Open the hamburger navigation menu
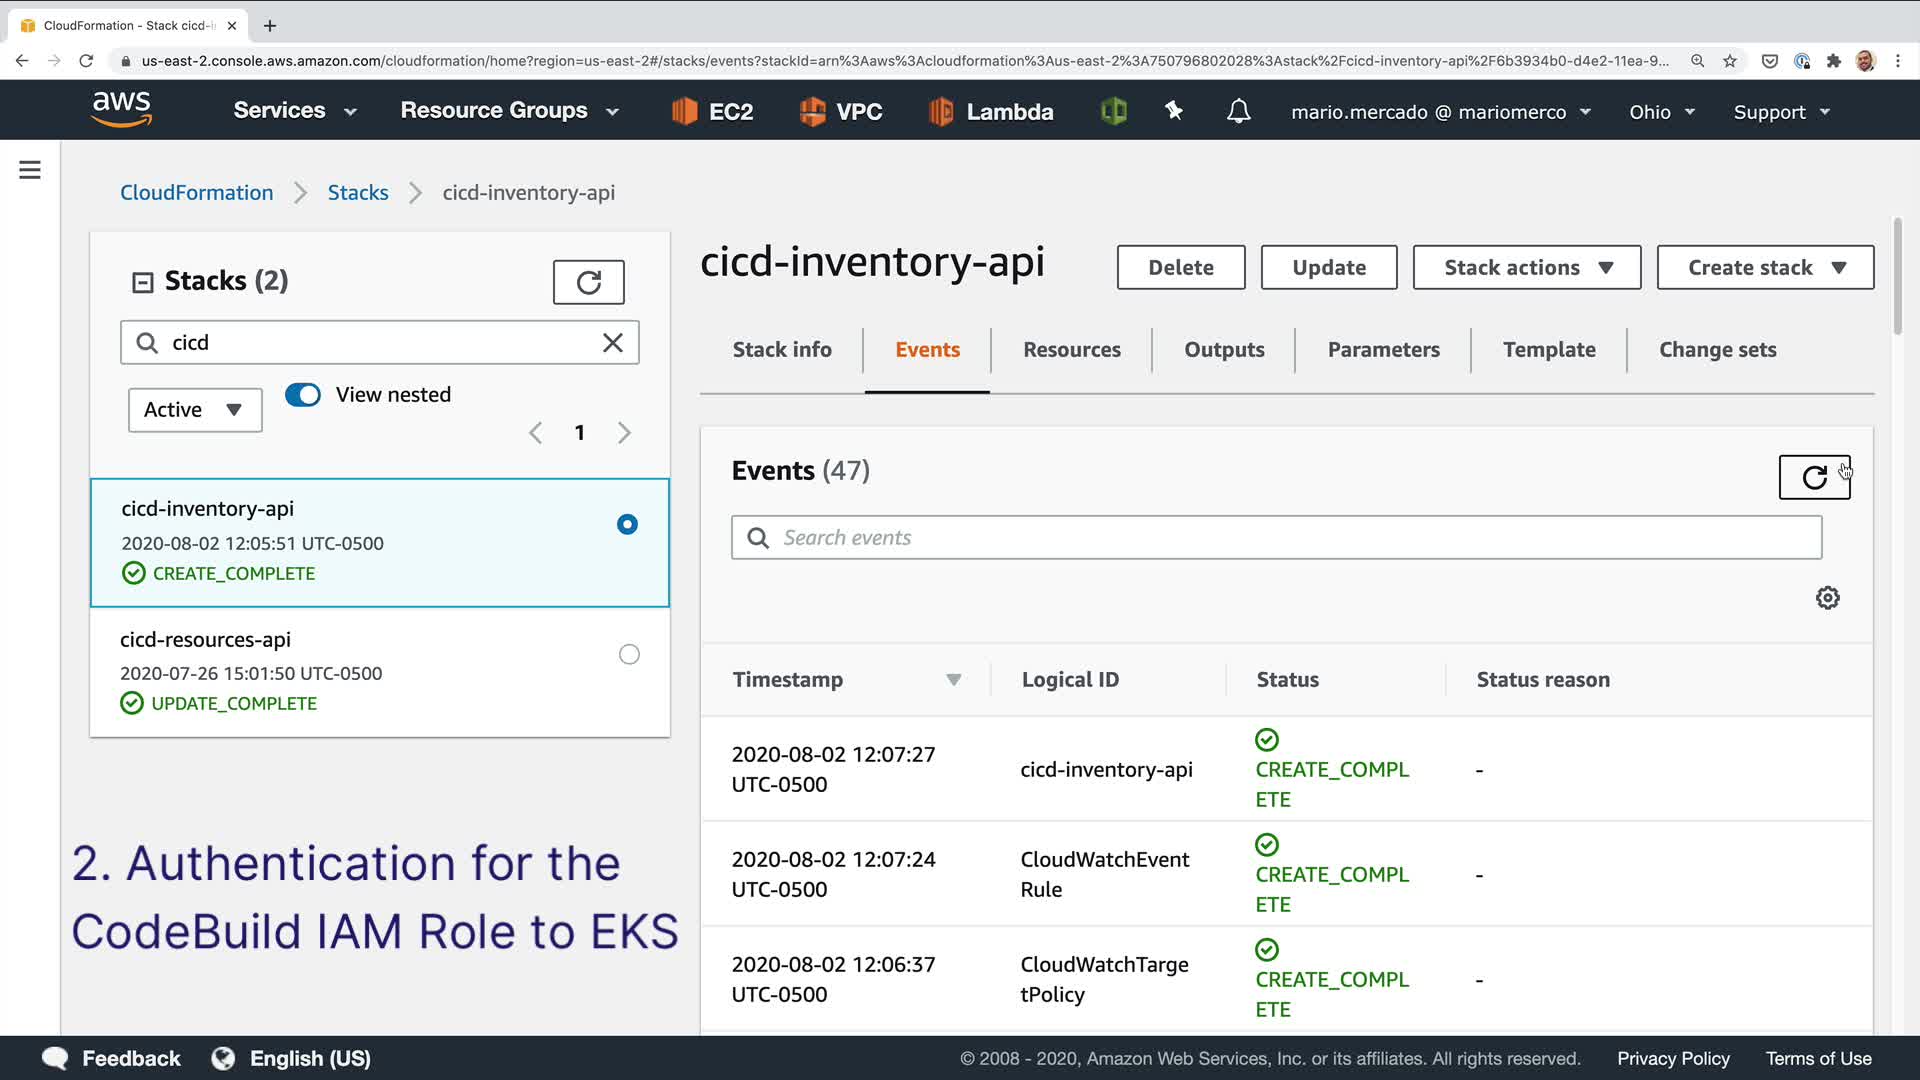 click(30, 170)
